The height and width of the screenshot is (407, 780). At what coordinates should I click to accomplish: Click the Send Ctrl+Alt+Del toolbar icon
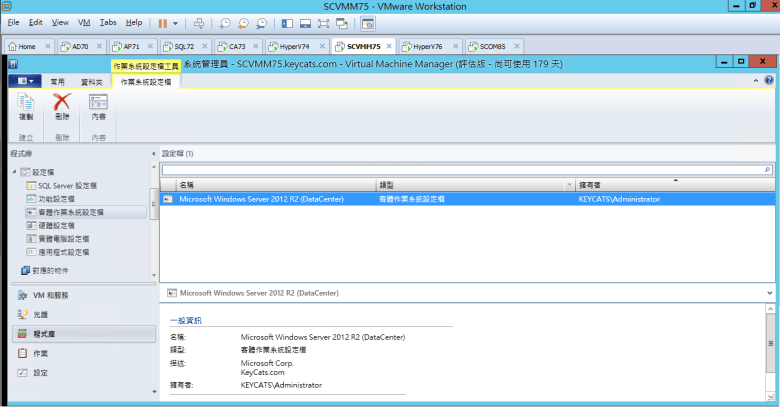199,22
